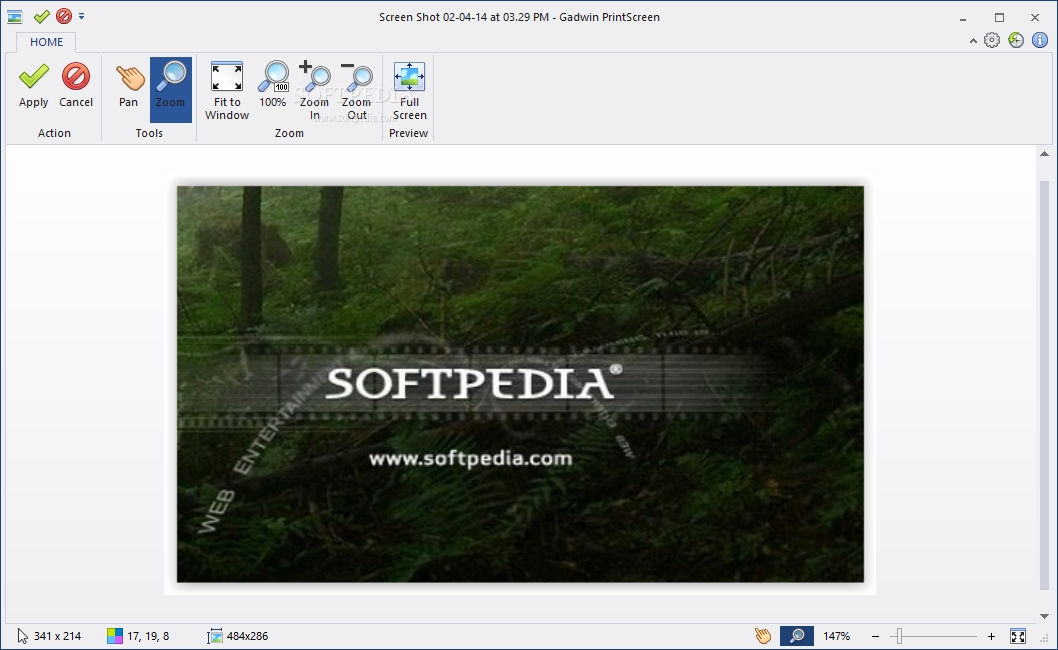This screenshot has width=1058, height=650.
Task: Click the vertical scrollbar down arrow
Action: pos(1044,616)
